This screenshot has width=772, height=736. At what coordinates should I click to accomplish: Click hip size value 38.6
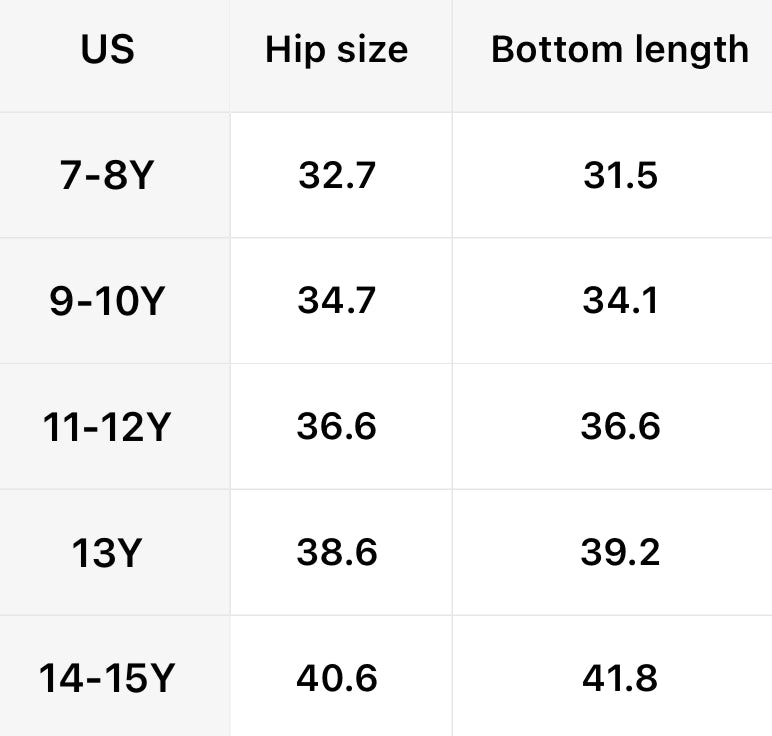(336, 553)
